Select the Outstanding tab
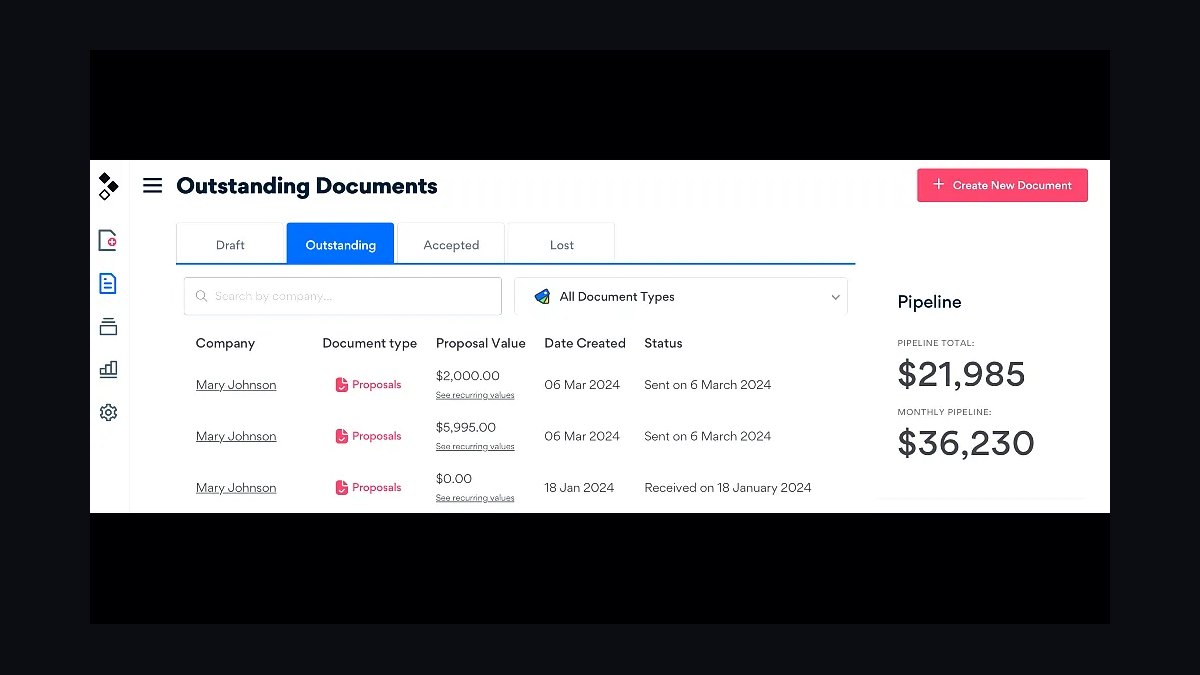1200x675 pixels. tap(341, 244)
